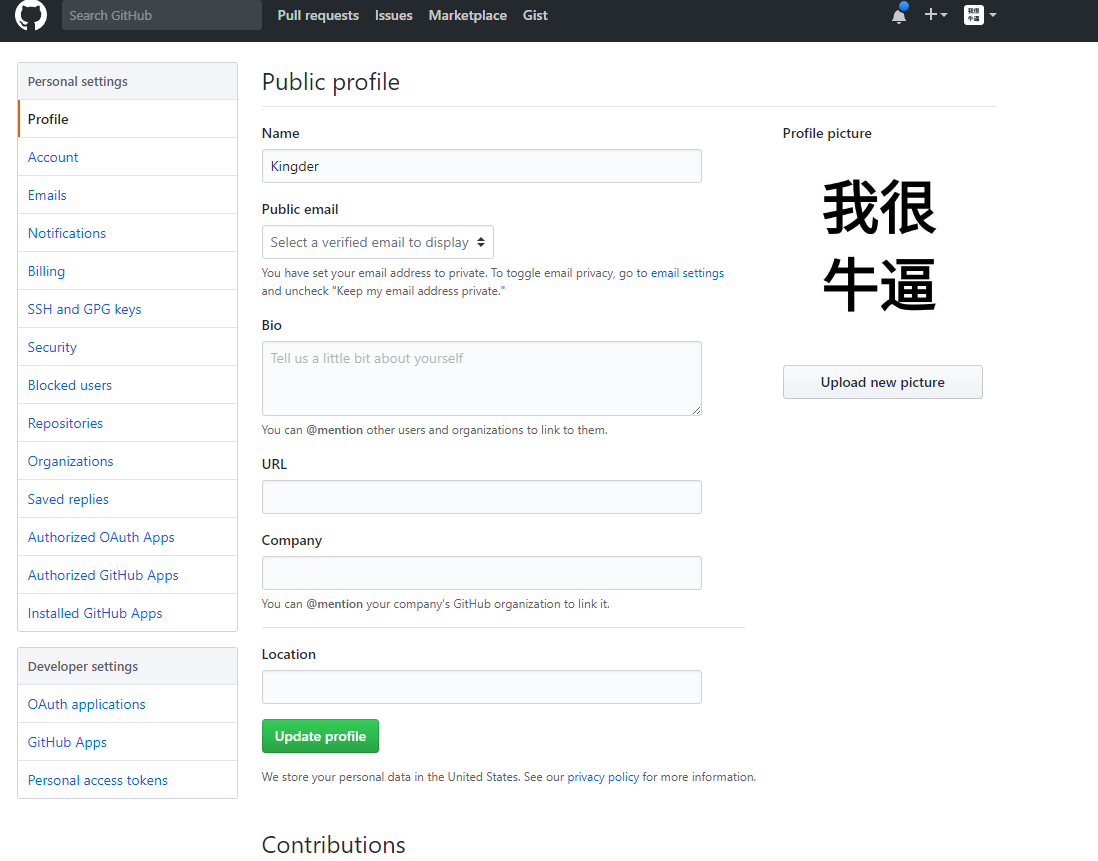
Task: Open Repositories settings in sidebar
Action: click(x=127, y=423)
